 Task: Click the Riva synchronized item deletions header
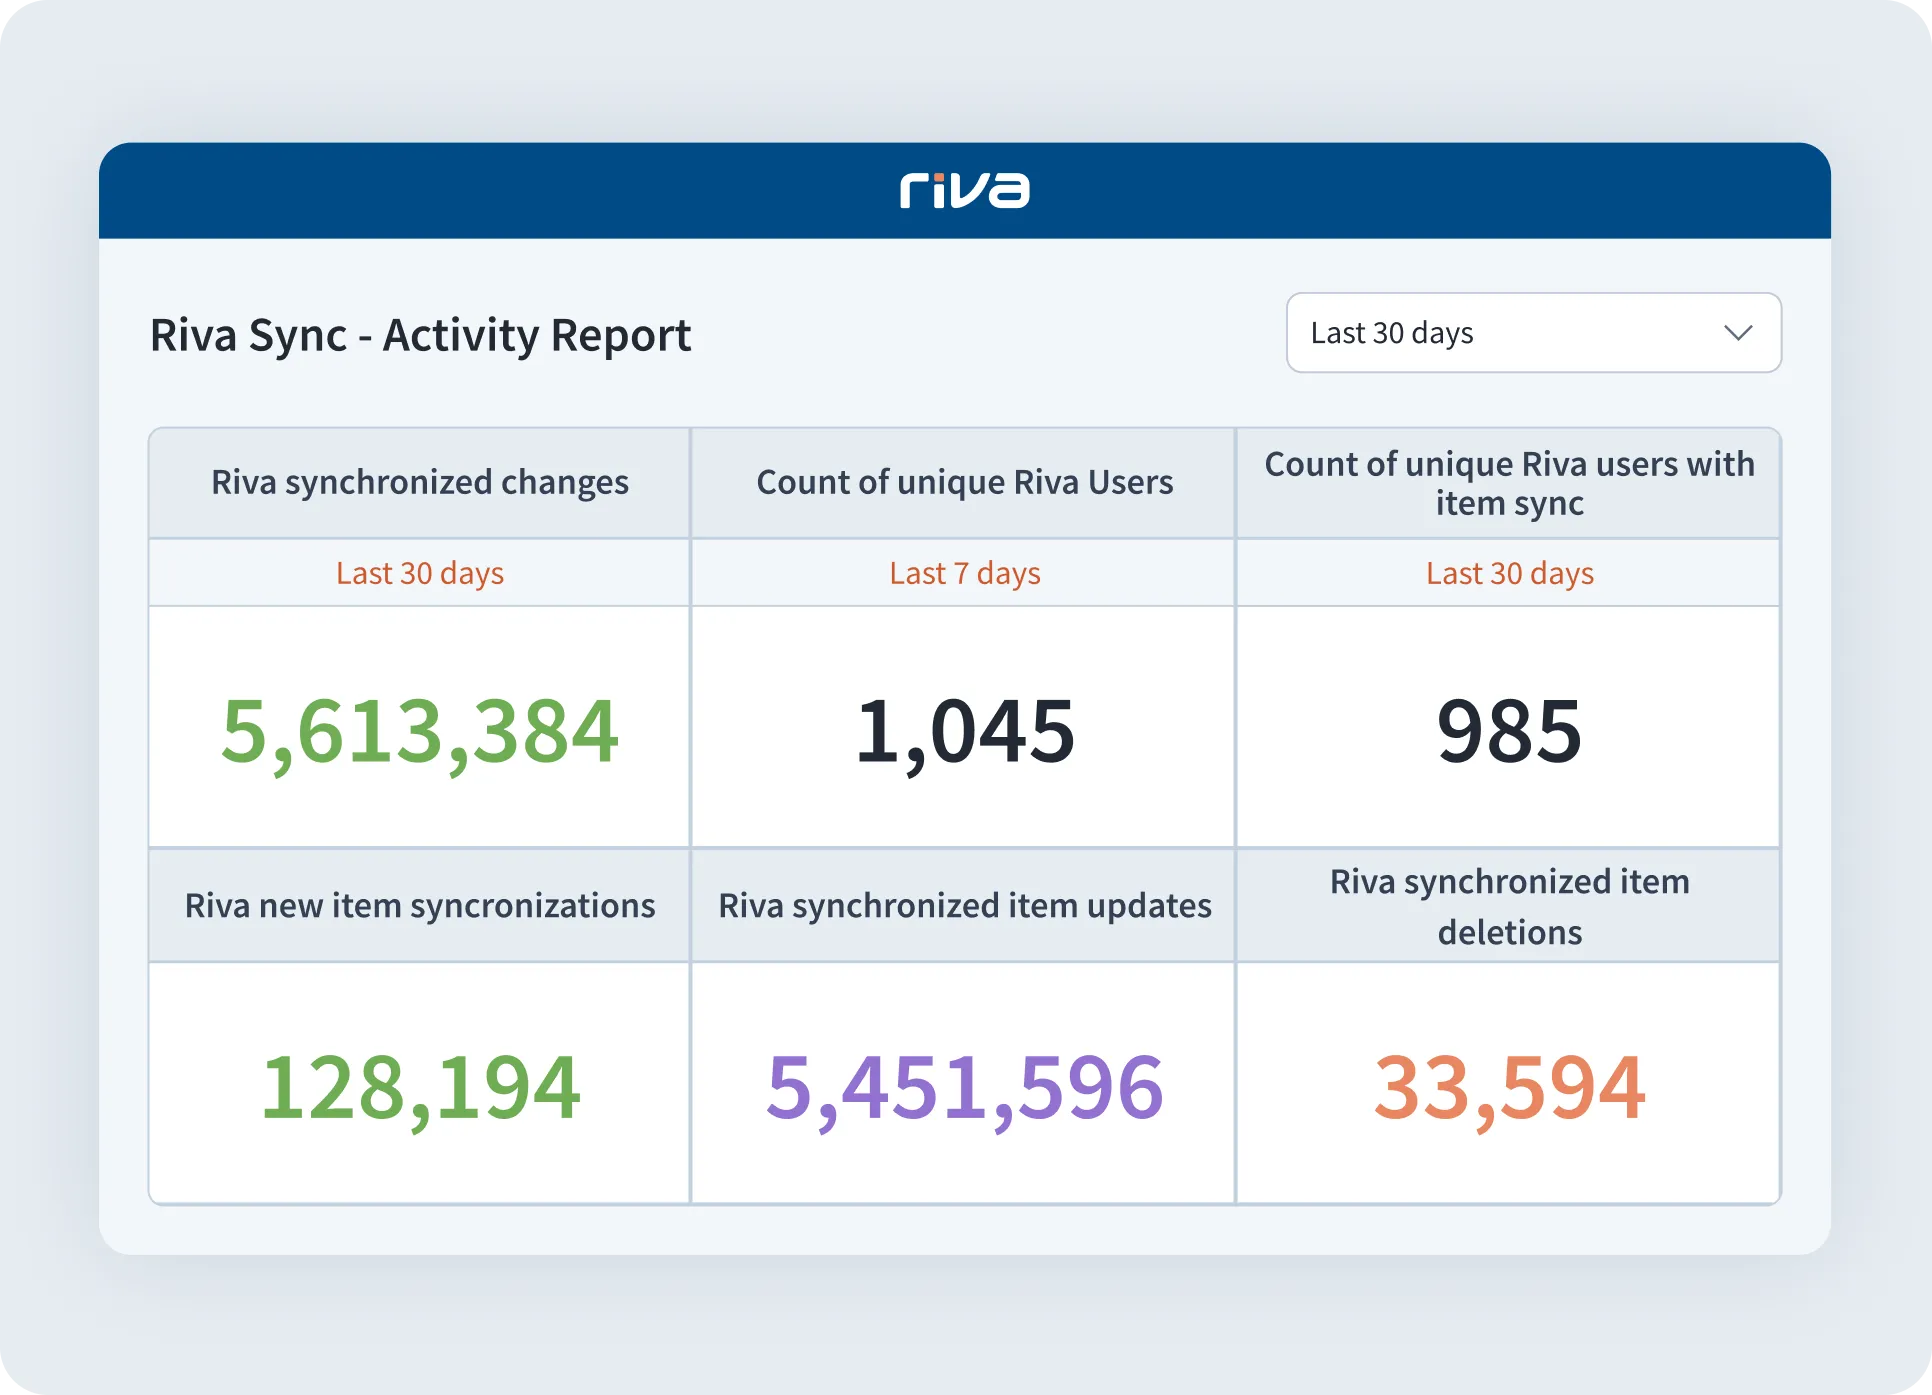coord(1510,906)
